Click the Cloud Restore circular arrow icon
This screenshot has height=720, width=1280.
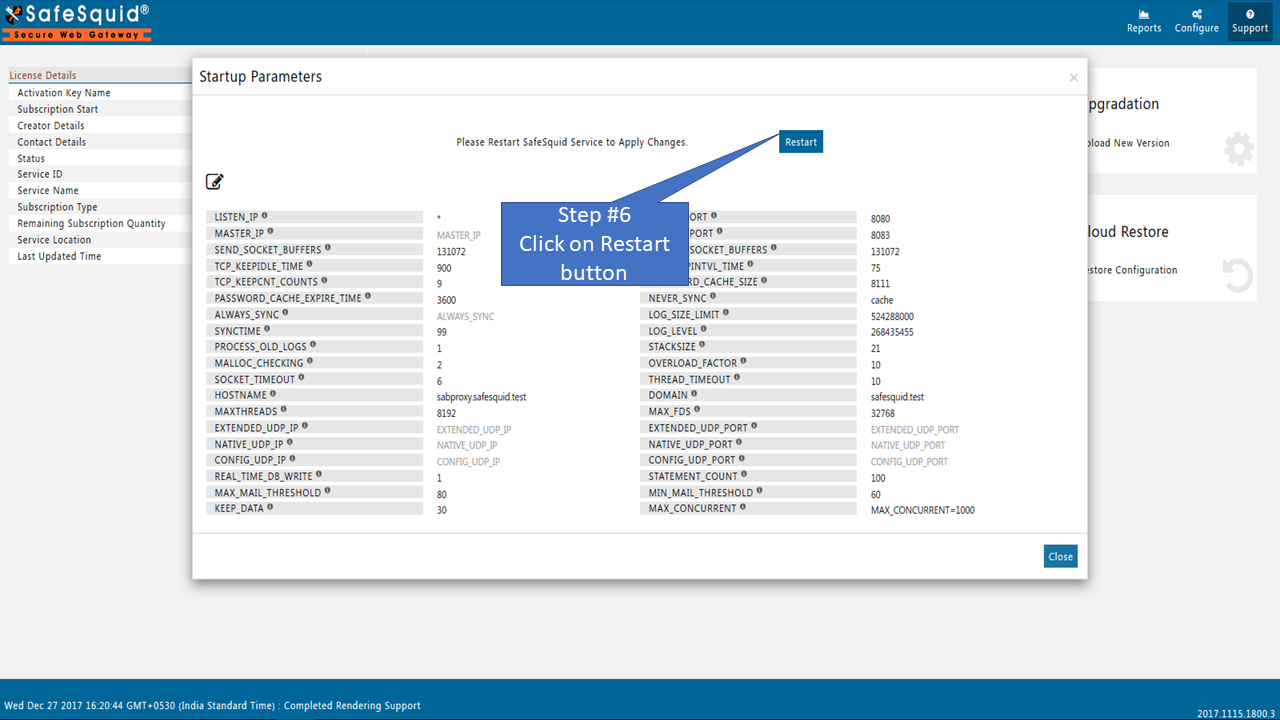1238,276
